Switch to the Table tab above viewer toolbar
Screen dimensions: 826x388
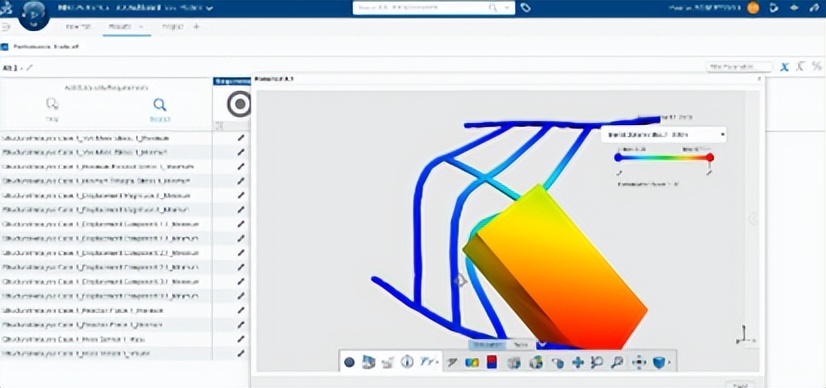(x=520, y=344)
